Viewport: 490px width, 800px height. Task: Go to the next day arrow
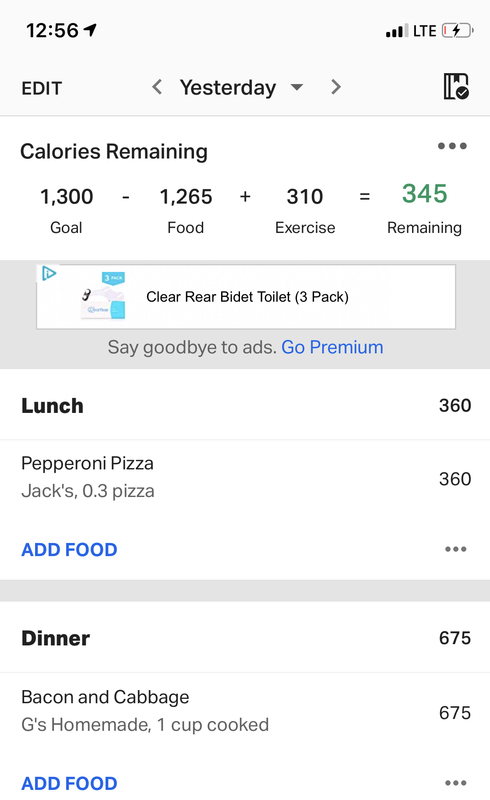click(x=335, y=87)
